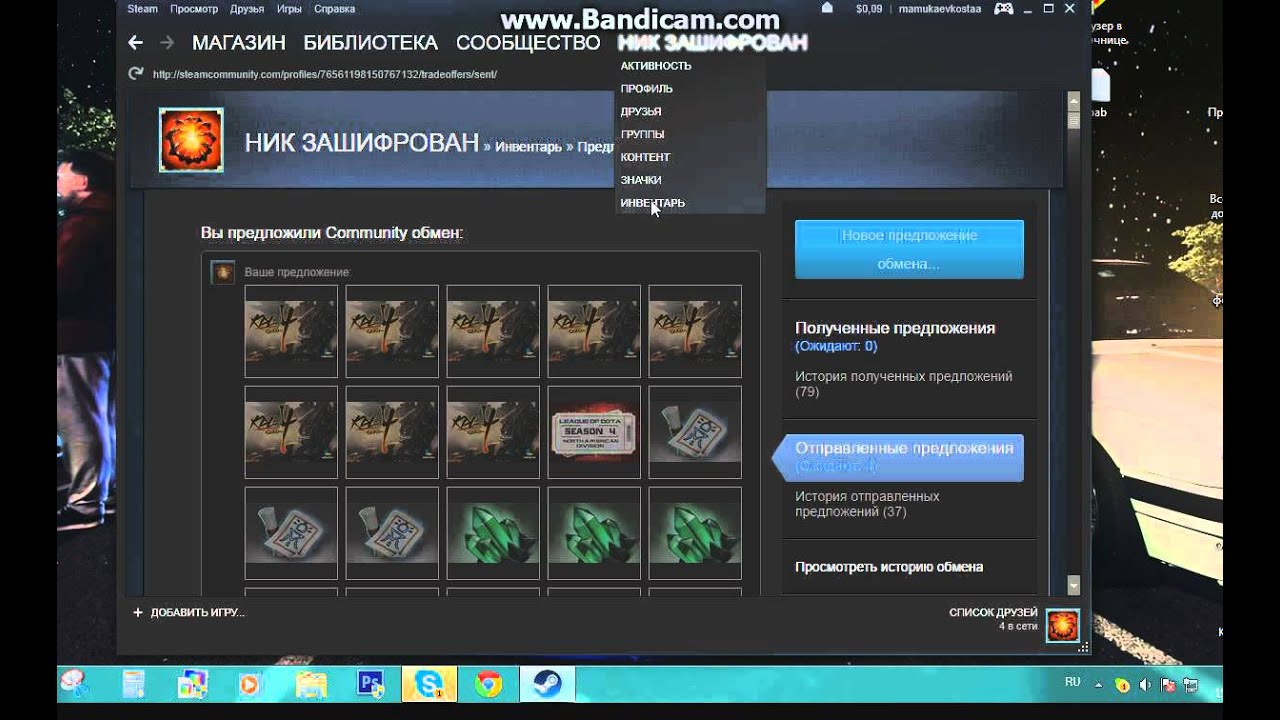
Task: Open the Друзья menu in the top menu bar
Action: point(247,9)
